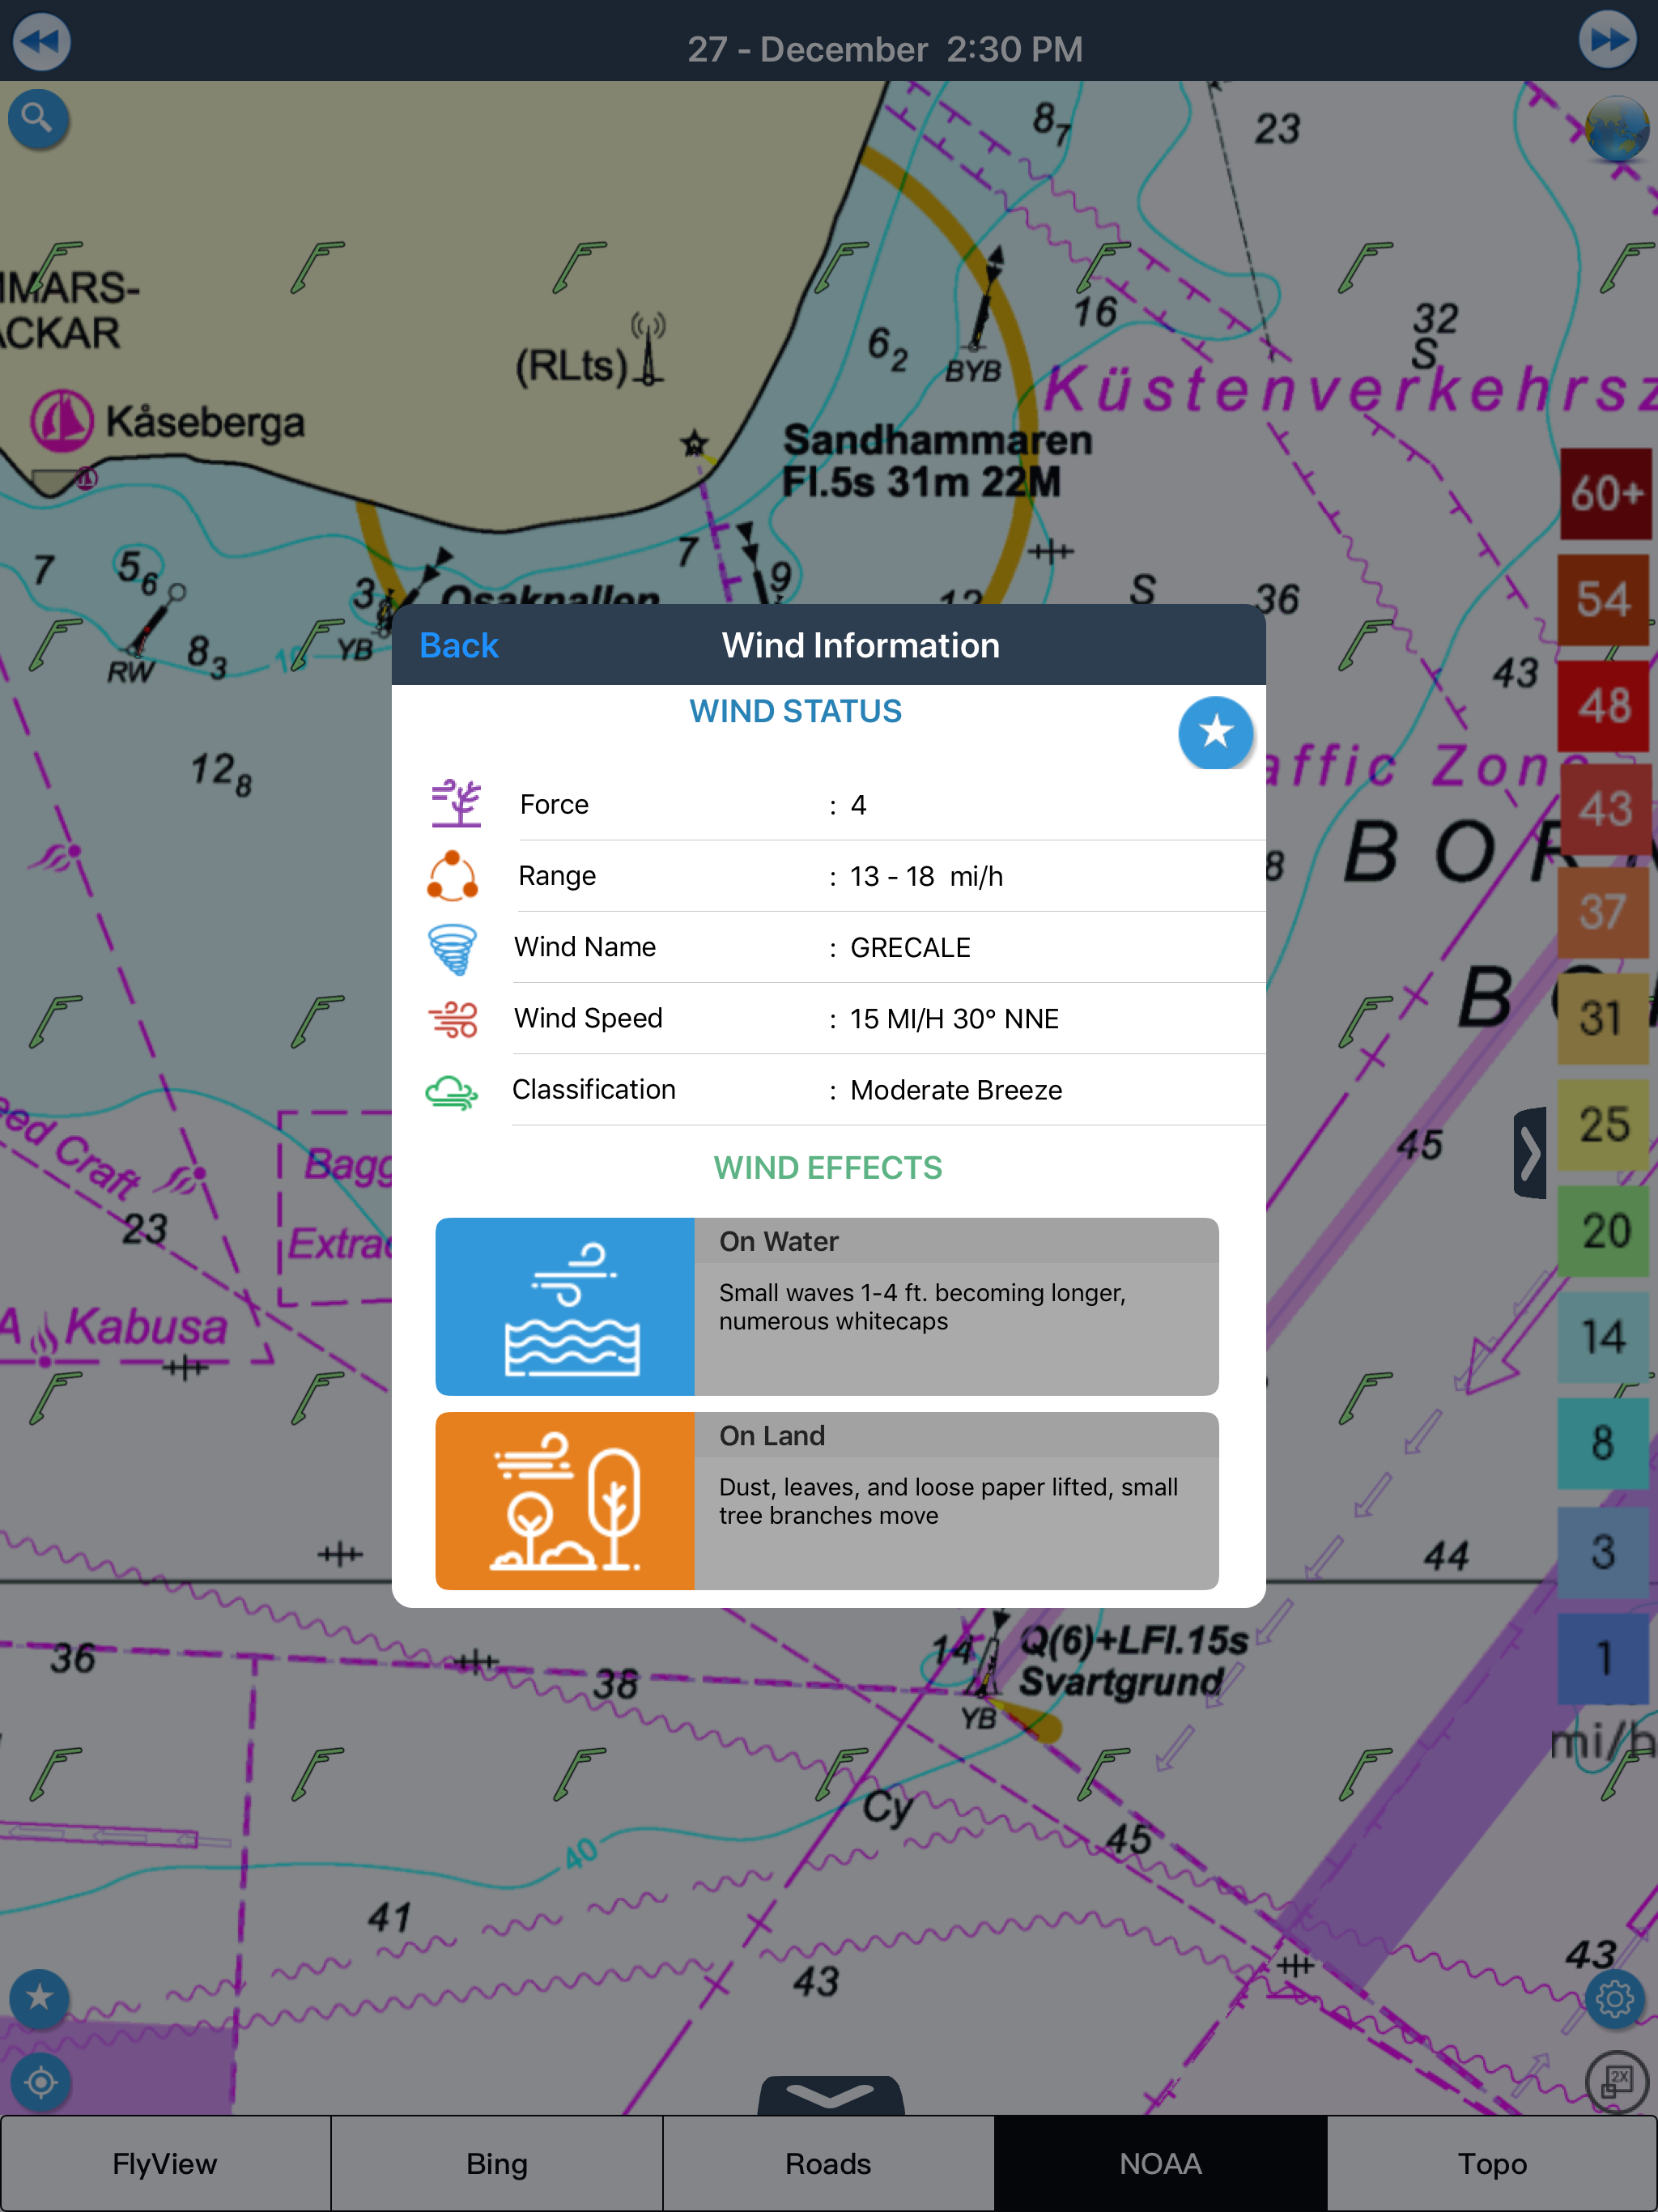This screenshot has height=2212, width=1658.
Task: Open favorites star button on map
Action: pos(39,1998)
